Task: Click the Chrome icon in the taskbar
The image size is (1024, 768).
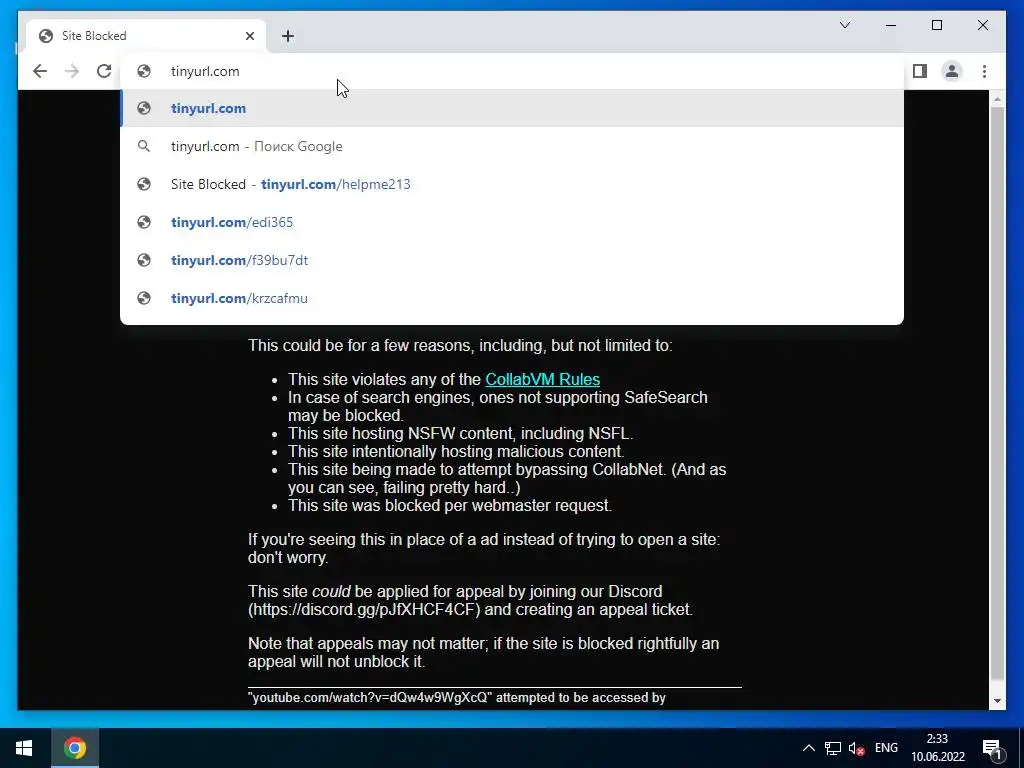Action: point(74,748)
